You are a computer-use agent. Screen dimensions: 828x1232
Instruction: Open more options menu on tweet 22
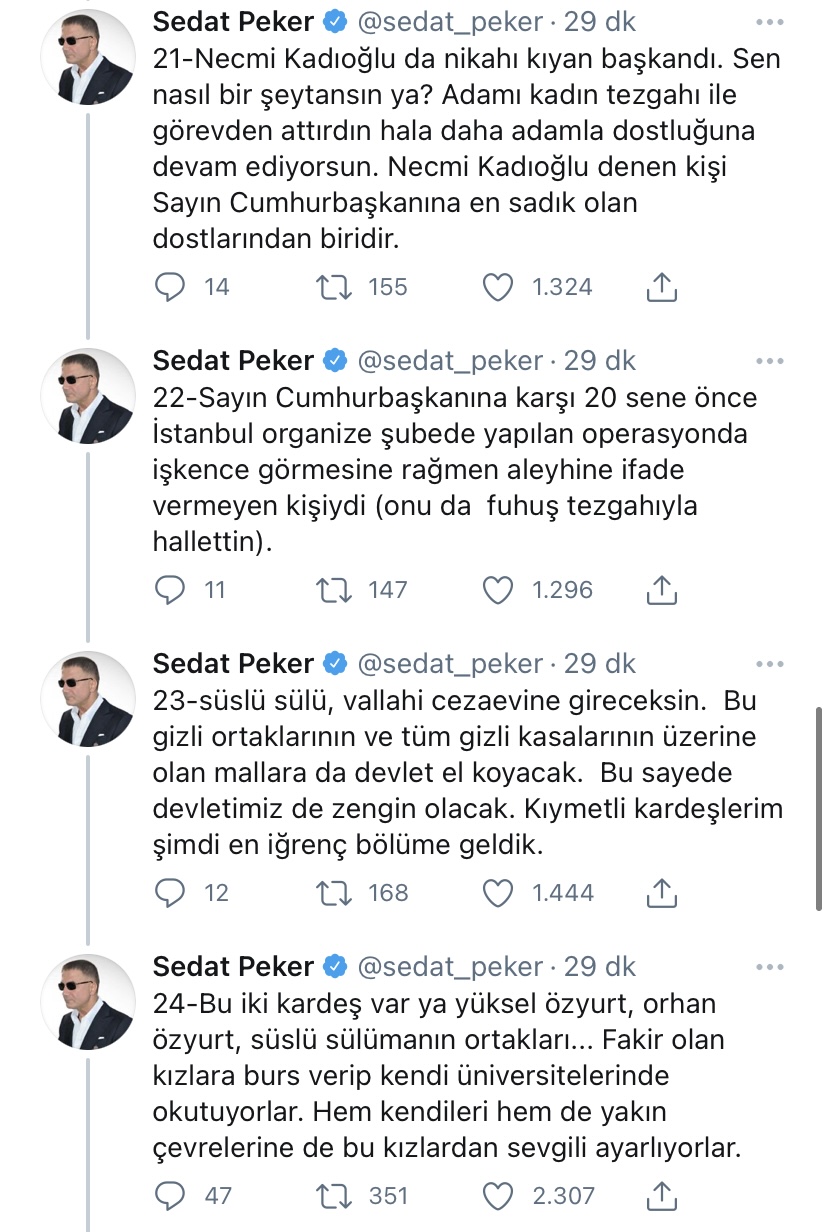(768, 361)
